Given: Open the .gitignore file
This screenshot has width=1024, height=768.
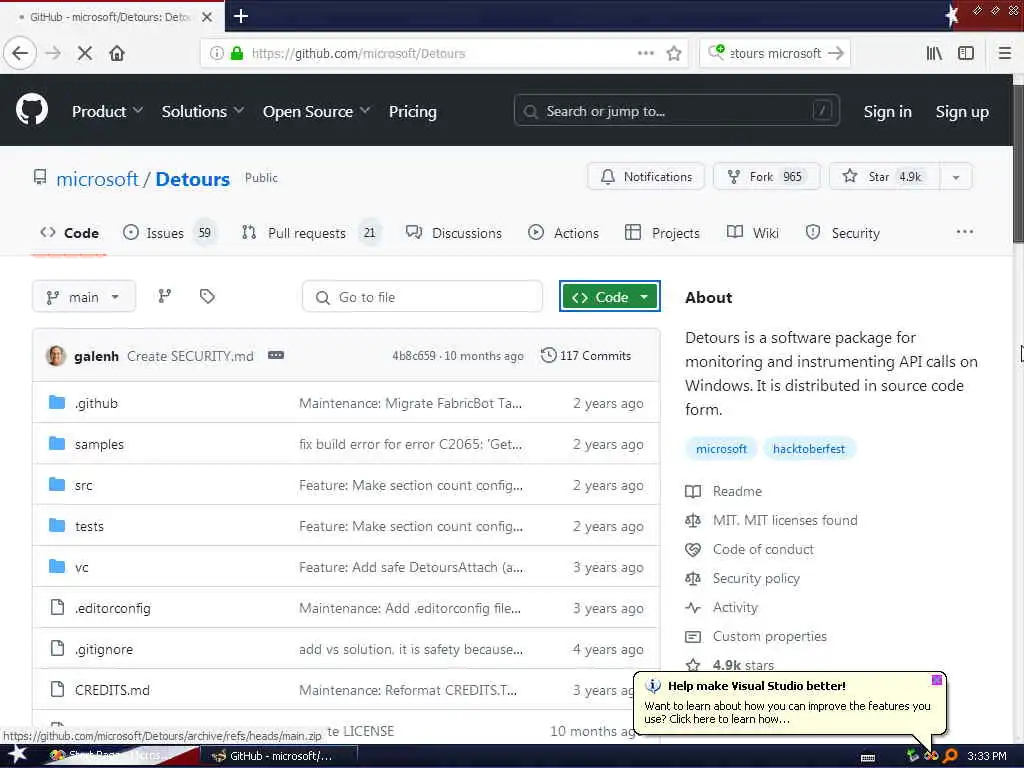Looking at the screenshot, I should [103, 649].
